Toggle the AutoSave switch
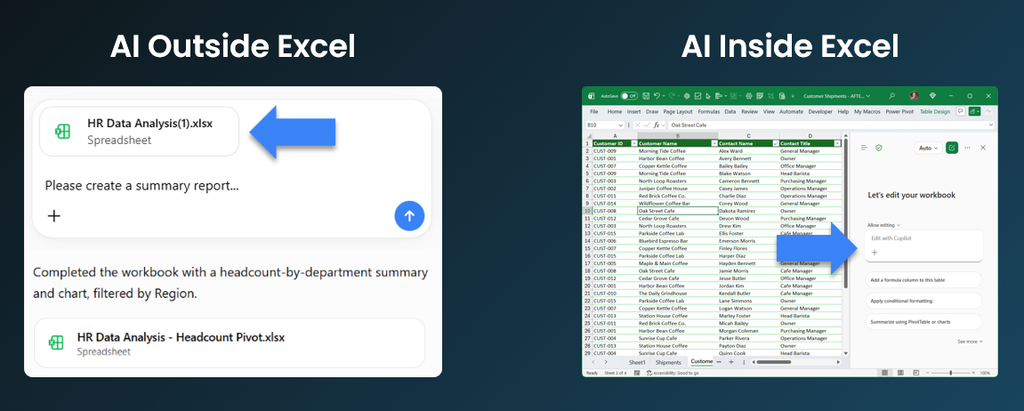Image resolution: width=1024 pixels, height=411 pixels. (629, 95)
